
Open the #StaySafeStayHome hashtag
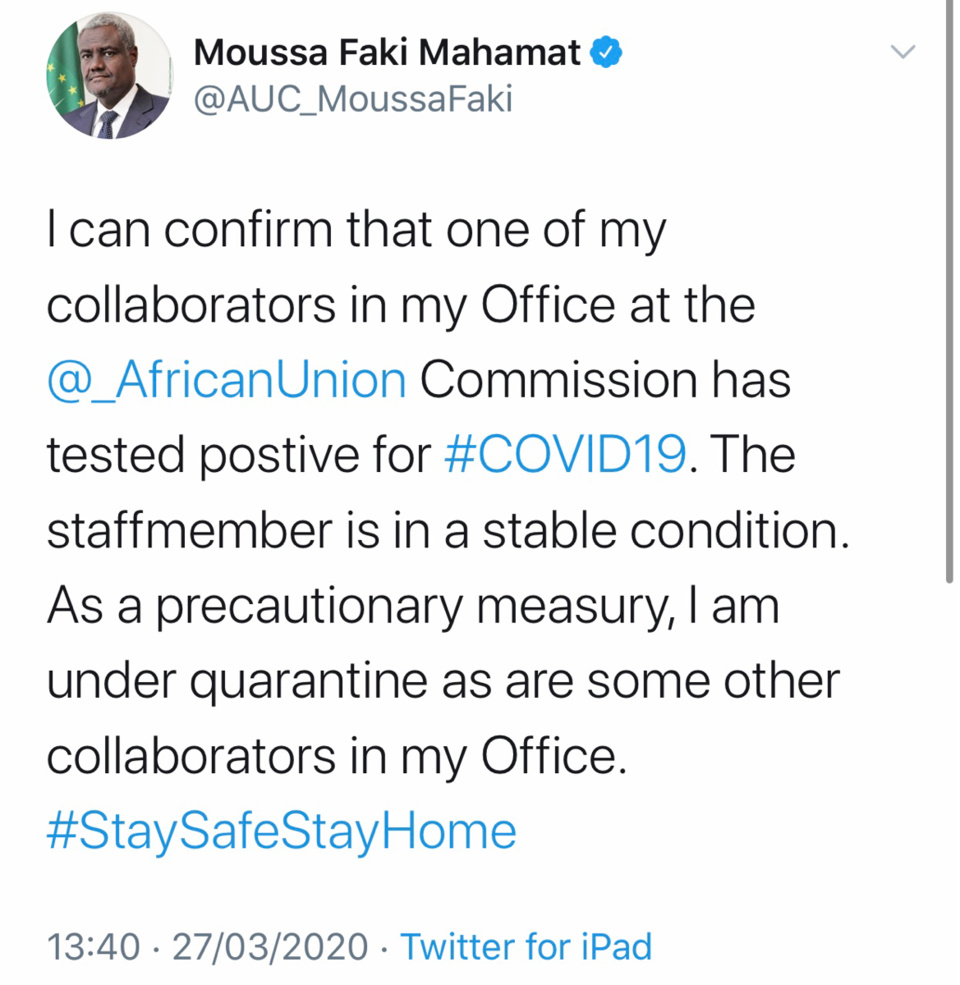click(281, 832)
